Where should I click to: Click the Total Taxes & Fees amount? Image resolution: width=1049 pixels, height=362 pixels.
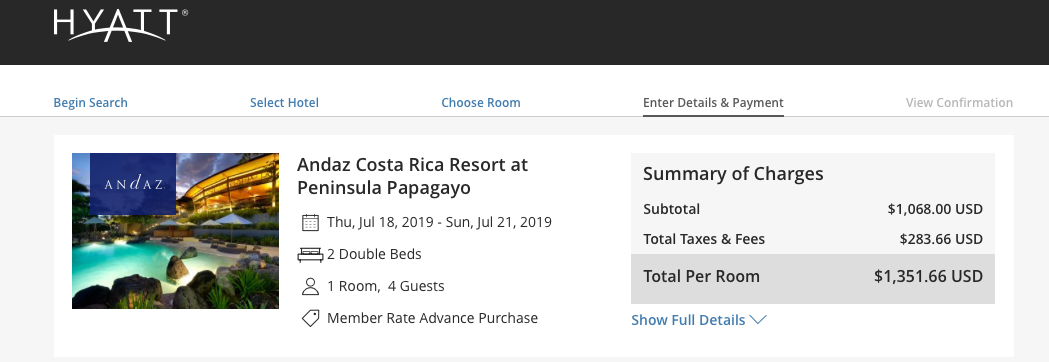(941, 239)
